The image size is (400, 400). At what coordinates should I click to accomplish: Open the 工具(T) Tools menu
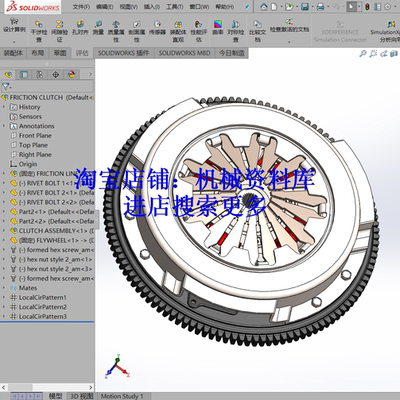[175, 7]
